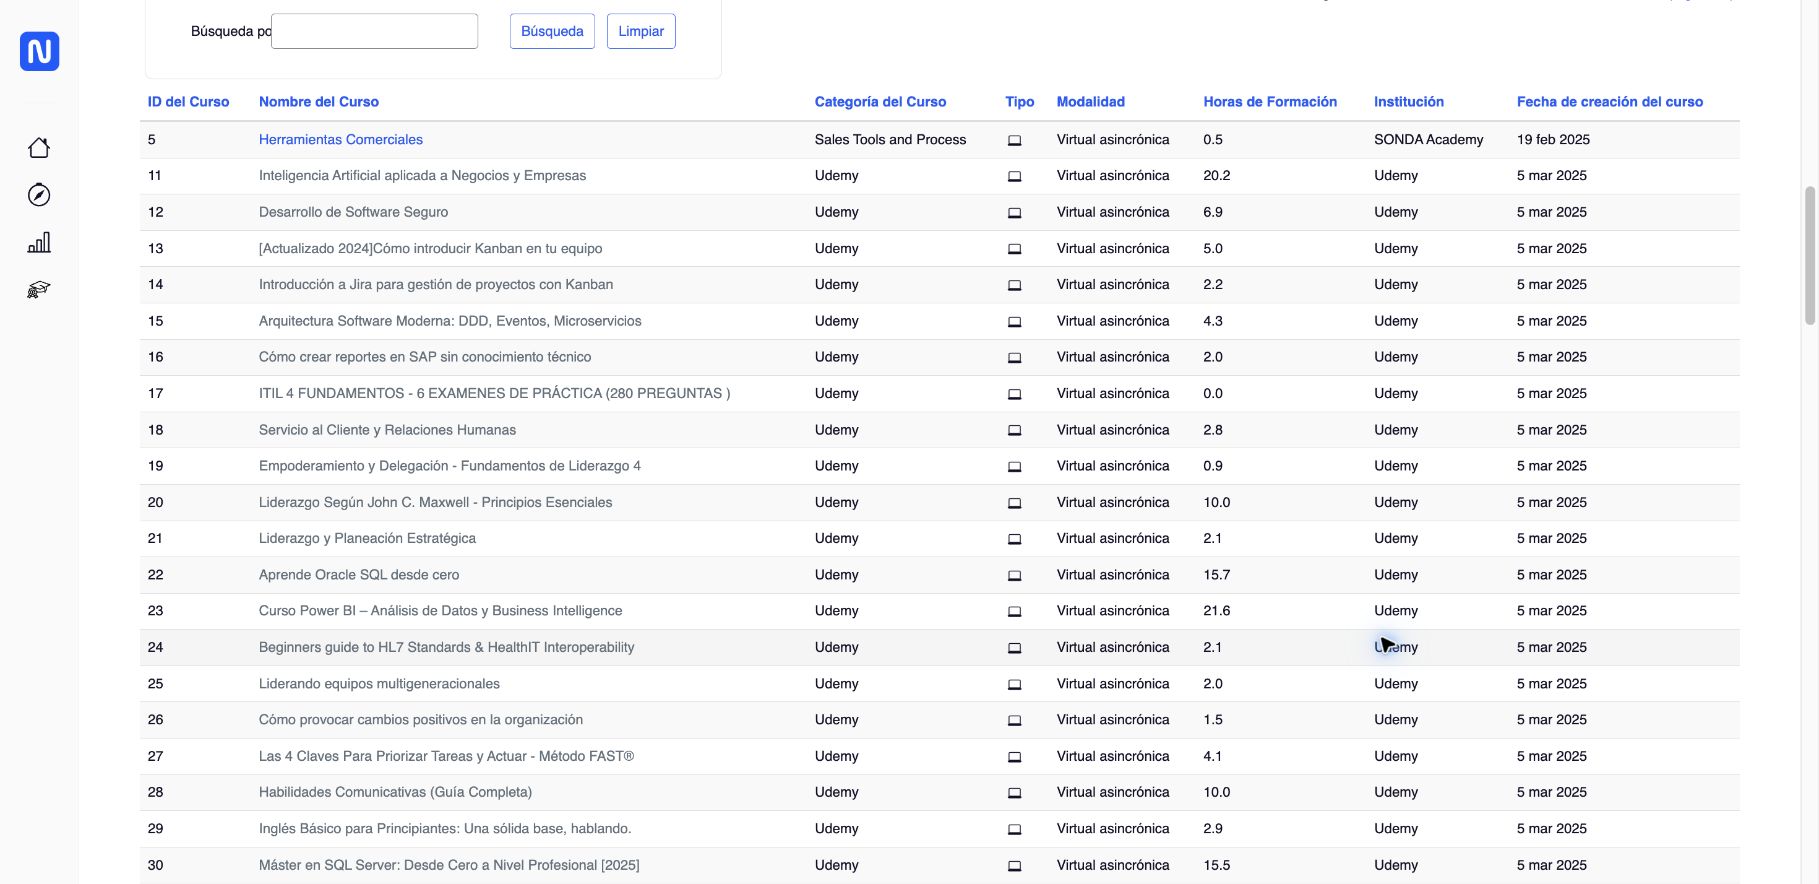Click laptop icon for ITIL 4 FUNDAMENTOS row
1819x884 pixels.
pos(1014,394)
